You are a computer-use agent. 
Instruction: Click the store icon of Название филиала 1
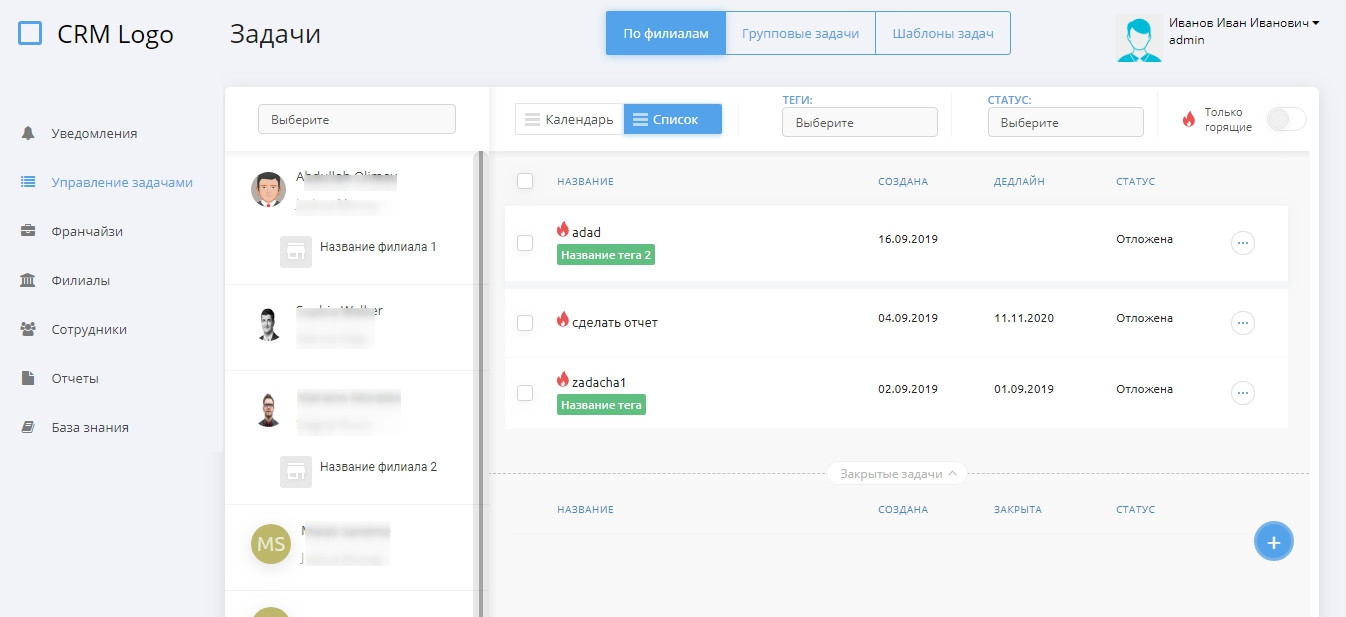click(x=296, y=252)
